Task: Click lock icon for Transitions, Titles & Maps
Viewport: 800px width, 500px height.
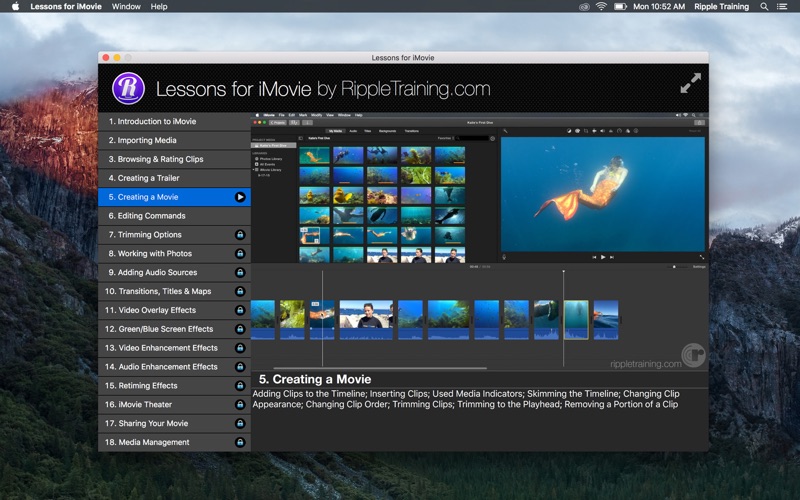Action: click(x=240, y=291)
